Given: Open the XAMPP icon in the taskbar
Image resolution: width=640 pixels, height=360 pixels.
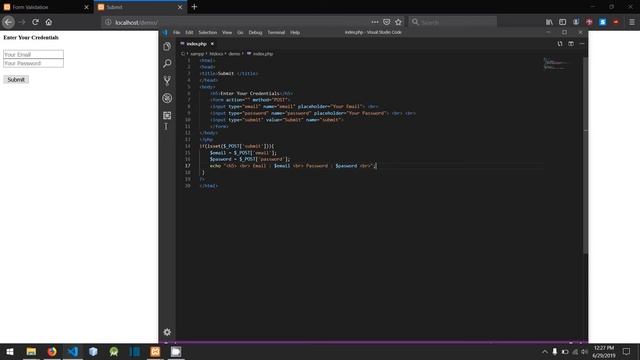Looking at the screenshot, I should [155, 351].
